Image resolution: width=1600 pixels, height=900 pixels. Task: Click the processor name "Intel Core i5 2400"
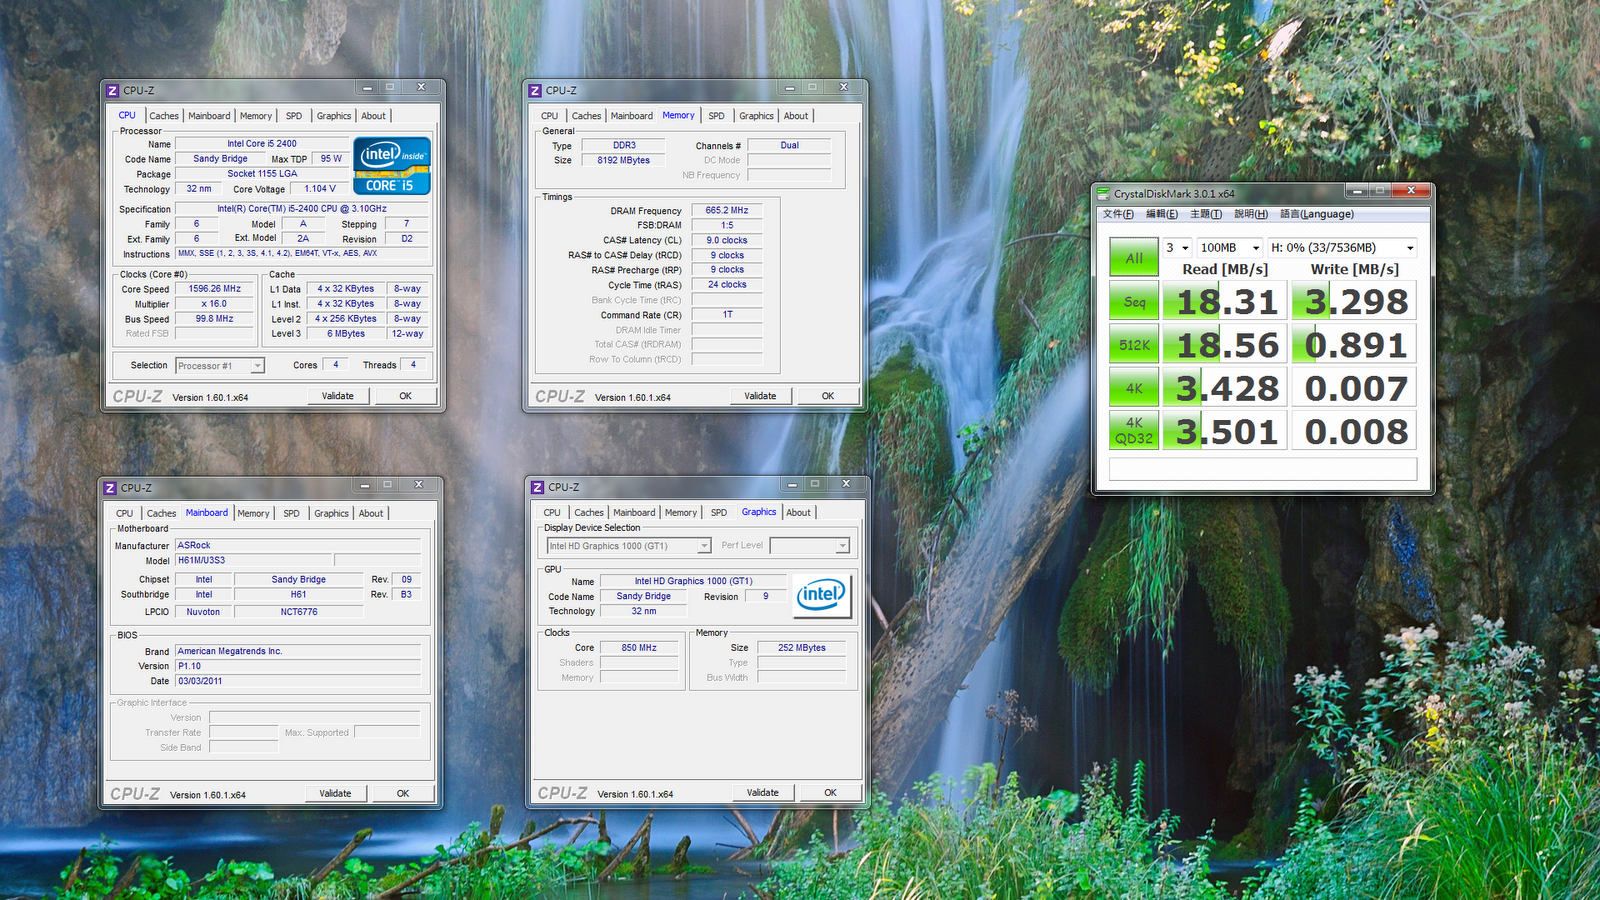[x=262, y=144]
